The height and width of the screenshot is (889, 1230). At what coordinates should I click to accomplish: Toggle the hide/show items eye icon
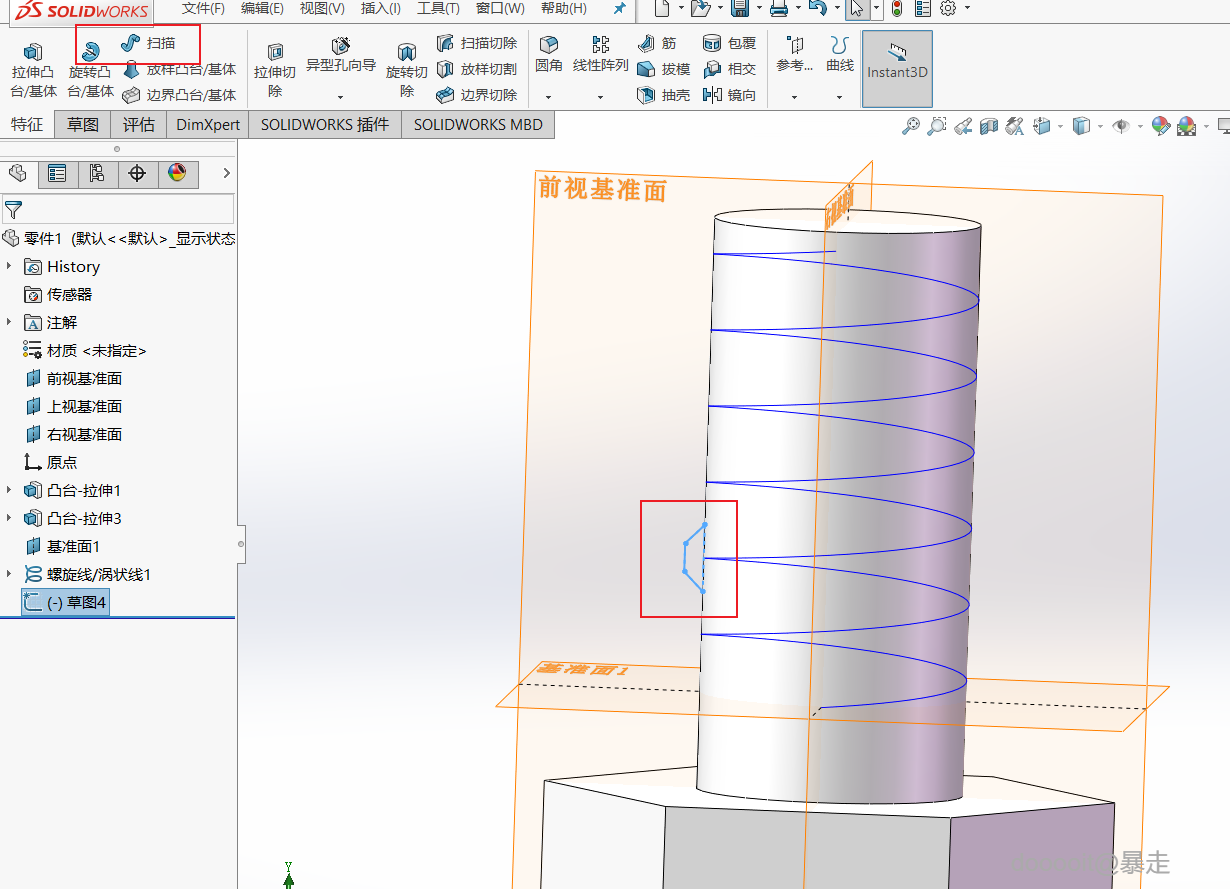1121,126
